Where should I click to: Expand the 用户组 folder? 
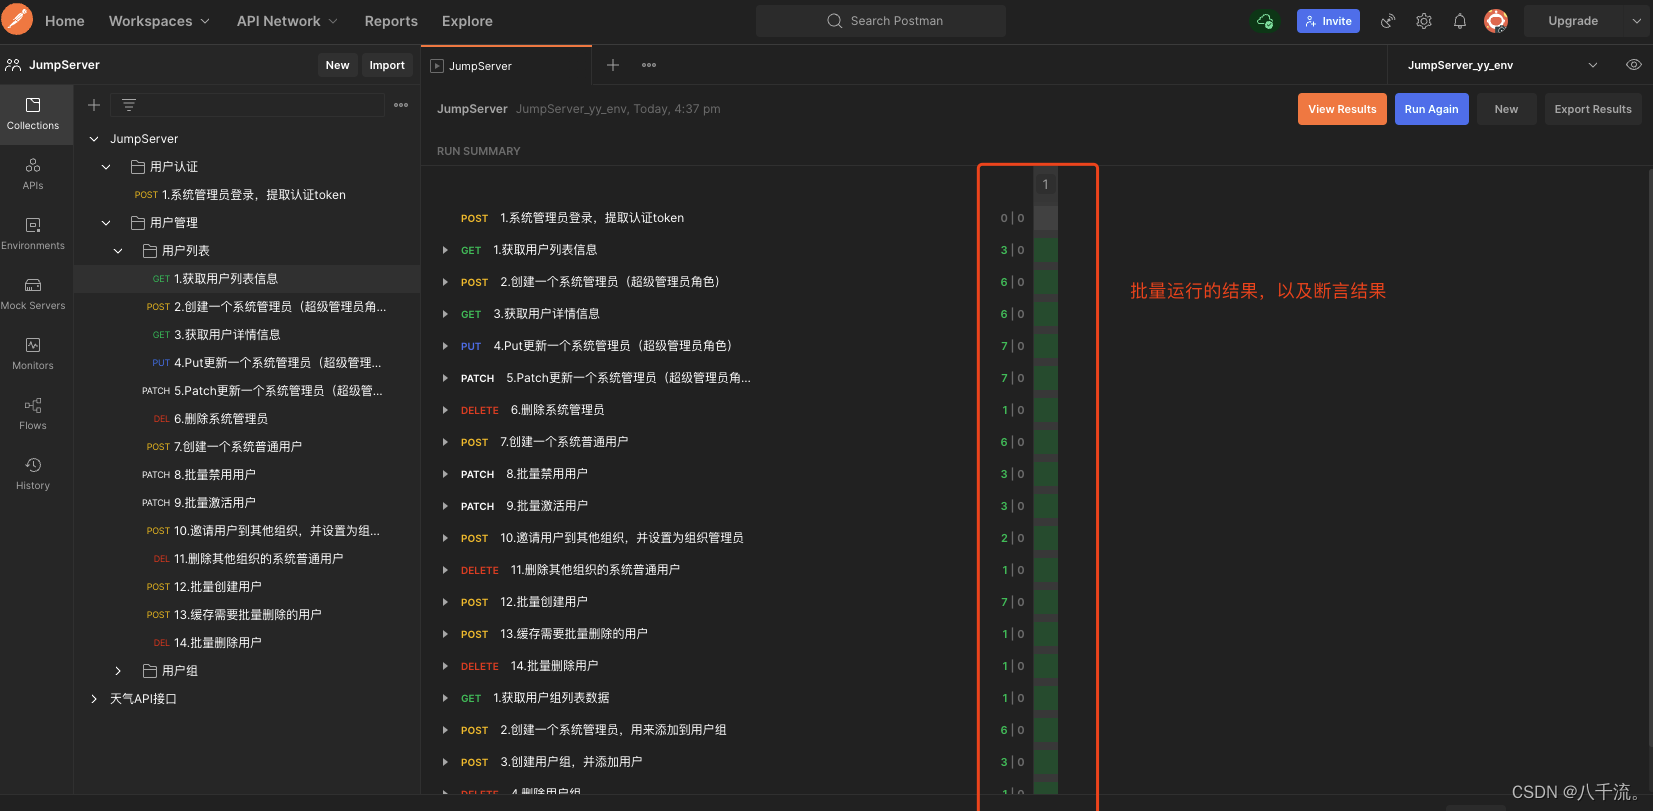pos(118,671)
